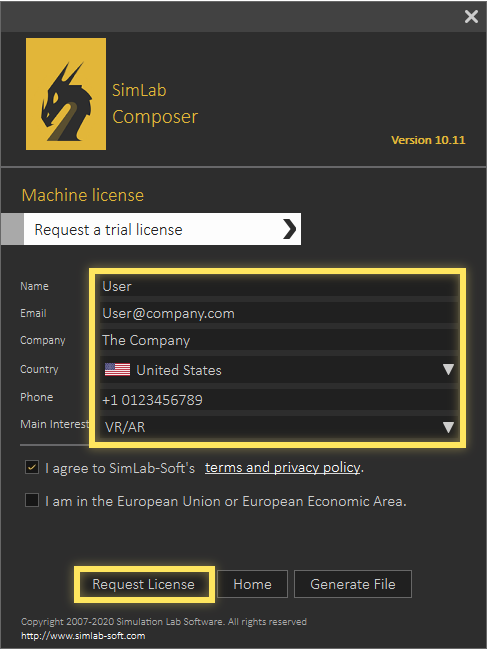Expand the Country dropdown arrow

pyautogui.click(x=448, y=369)
